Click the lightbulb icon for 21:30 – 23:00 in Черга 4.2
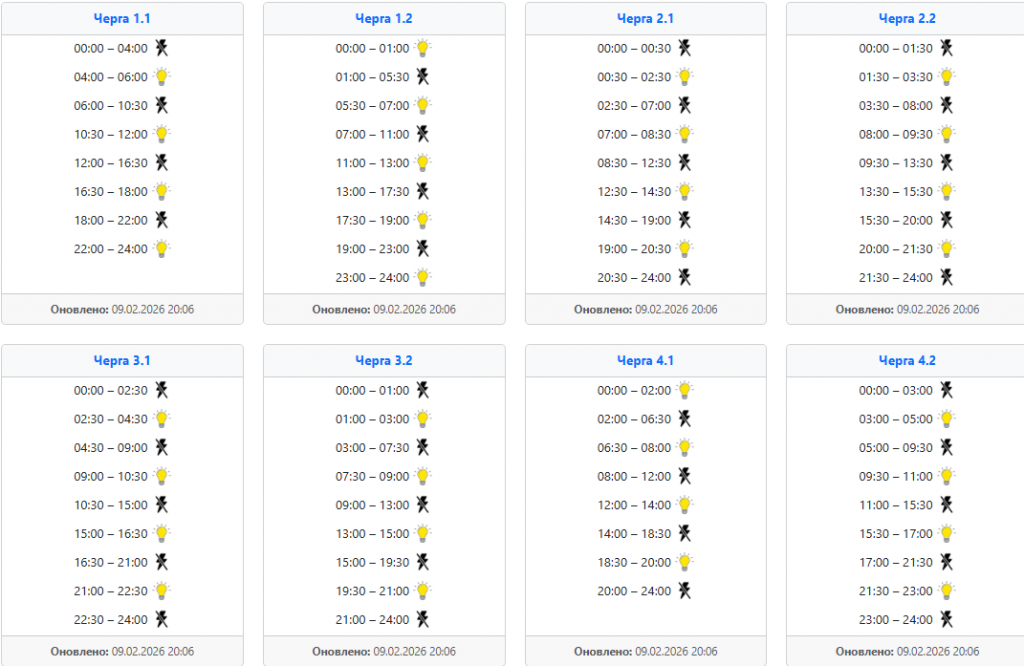This screenshot has width=1024, height=666. click(946, 591)
